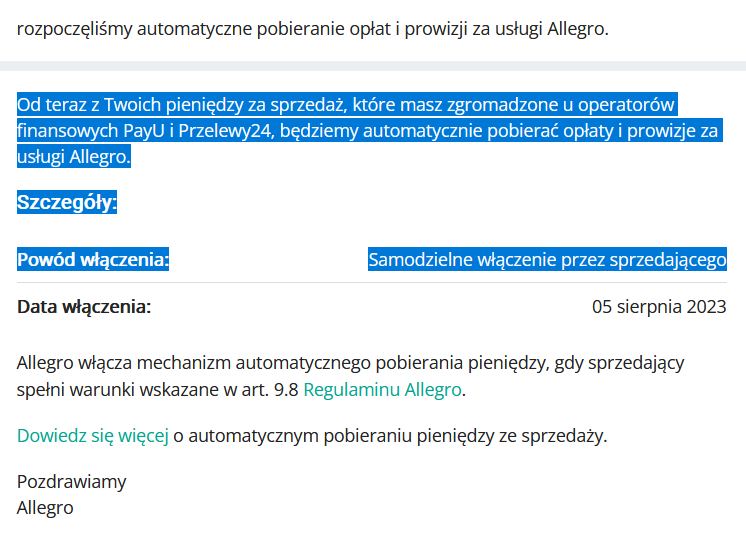The width and height of the screenshot is (746, 542).
Task: Click the date 05 sierpnia 2023
Action: coord(659,306)
